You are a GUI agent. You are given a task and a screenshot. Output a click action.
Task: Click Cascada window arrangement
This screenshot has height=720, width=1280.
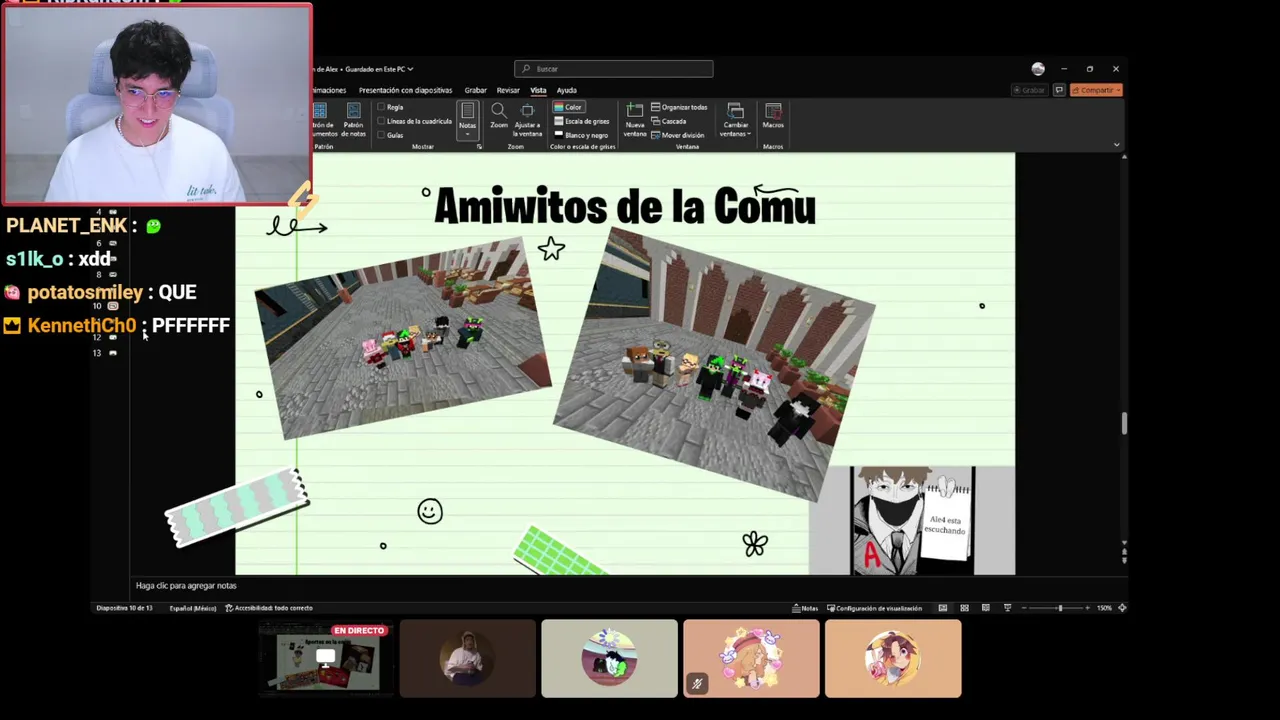tap(669, 121)
